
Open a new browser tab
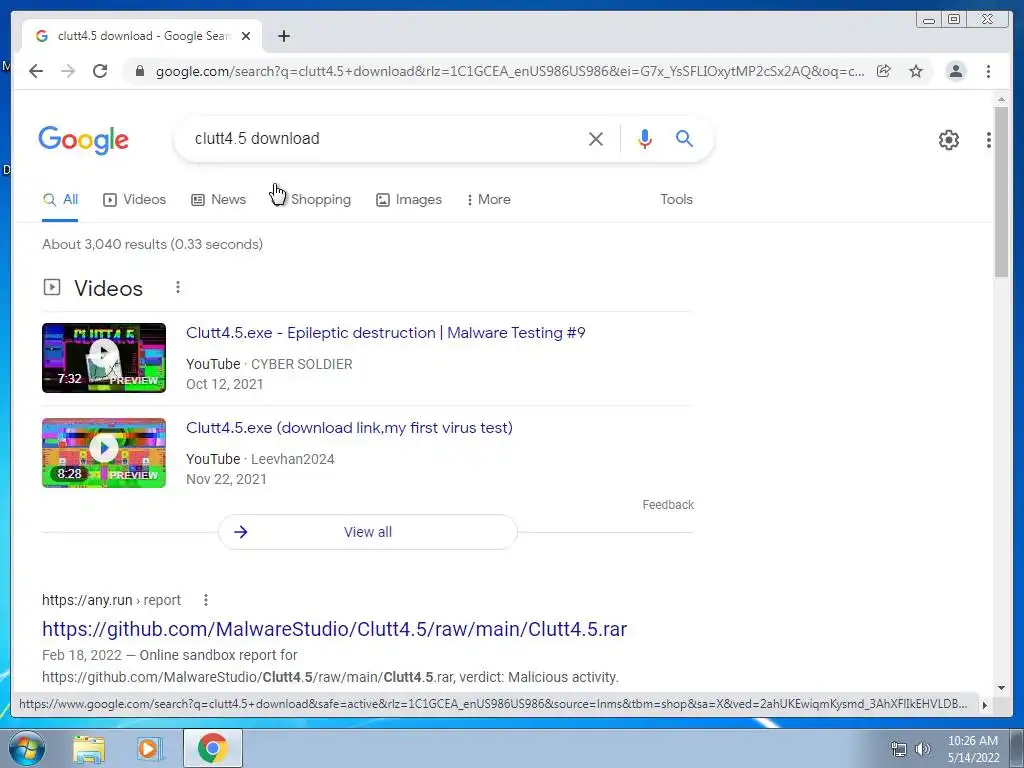click(x=283, y=36)
